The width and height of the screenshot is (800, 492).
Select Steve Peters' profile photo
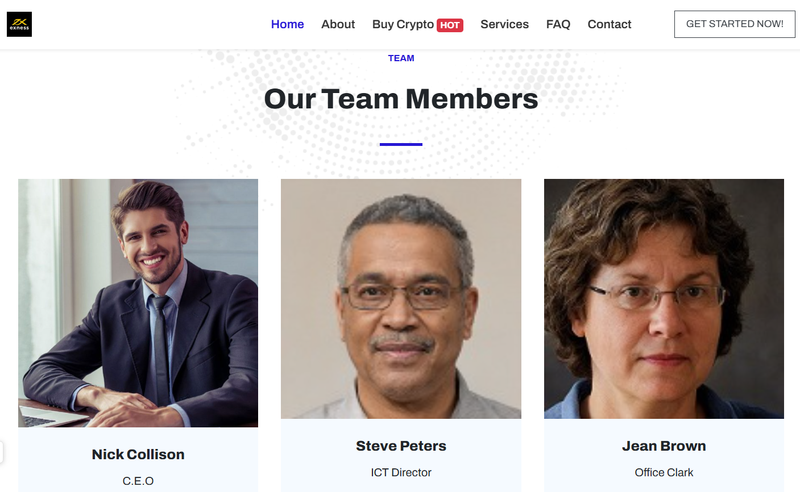coord(401,299)
